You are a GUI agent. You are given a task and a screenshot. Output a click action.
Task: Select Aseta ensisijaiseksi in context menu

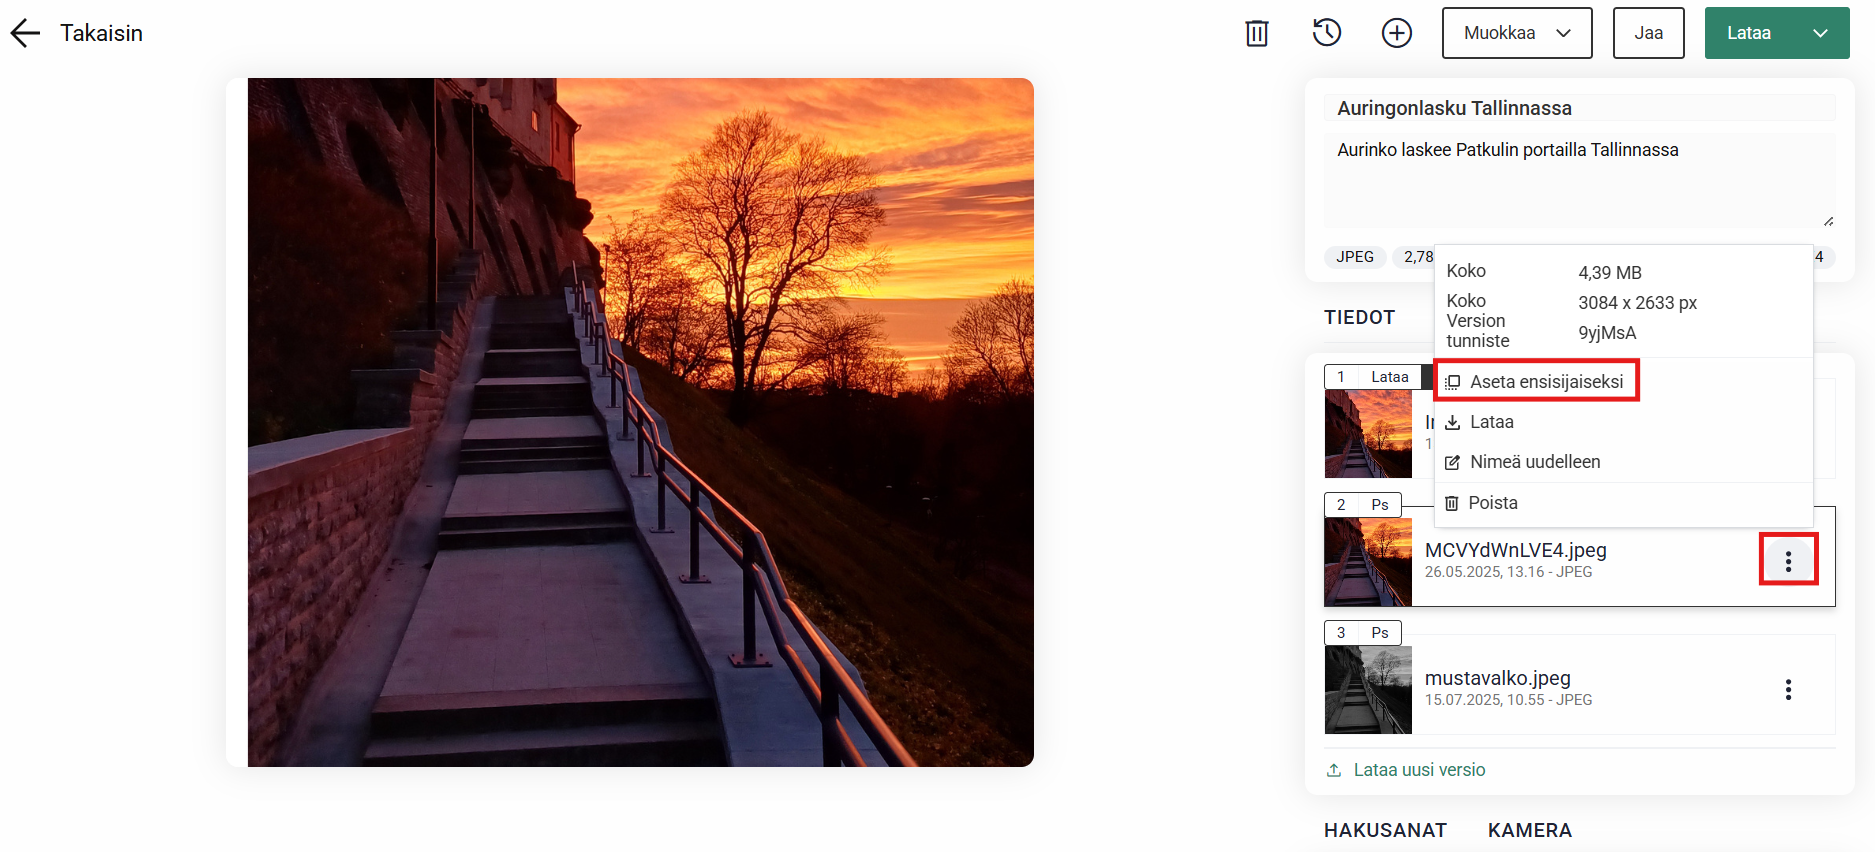click(1536, 382)
